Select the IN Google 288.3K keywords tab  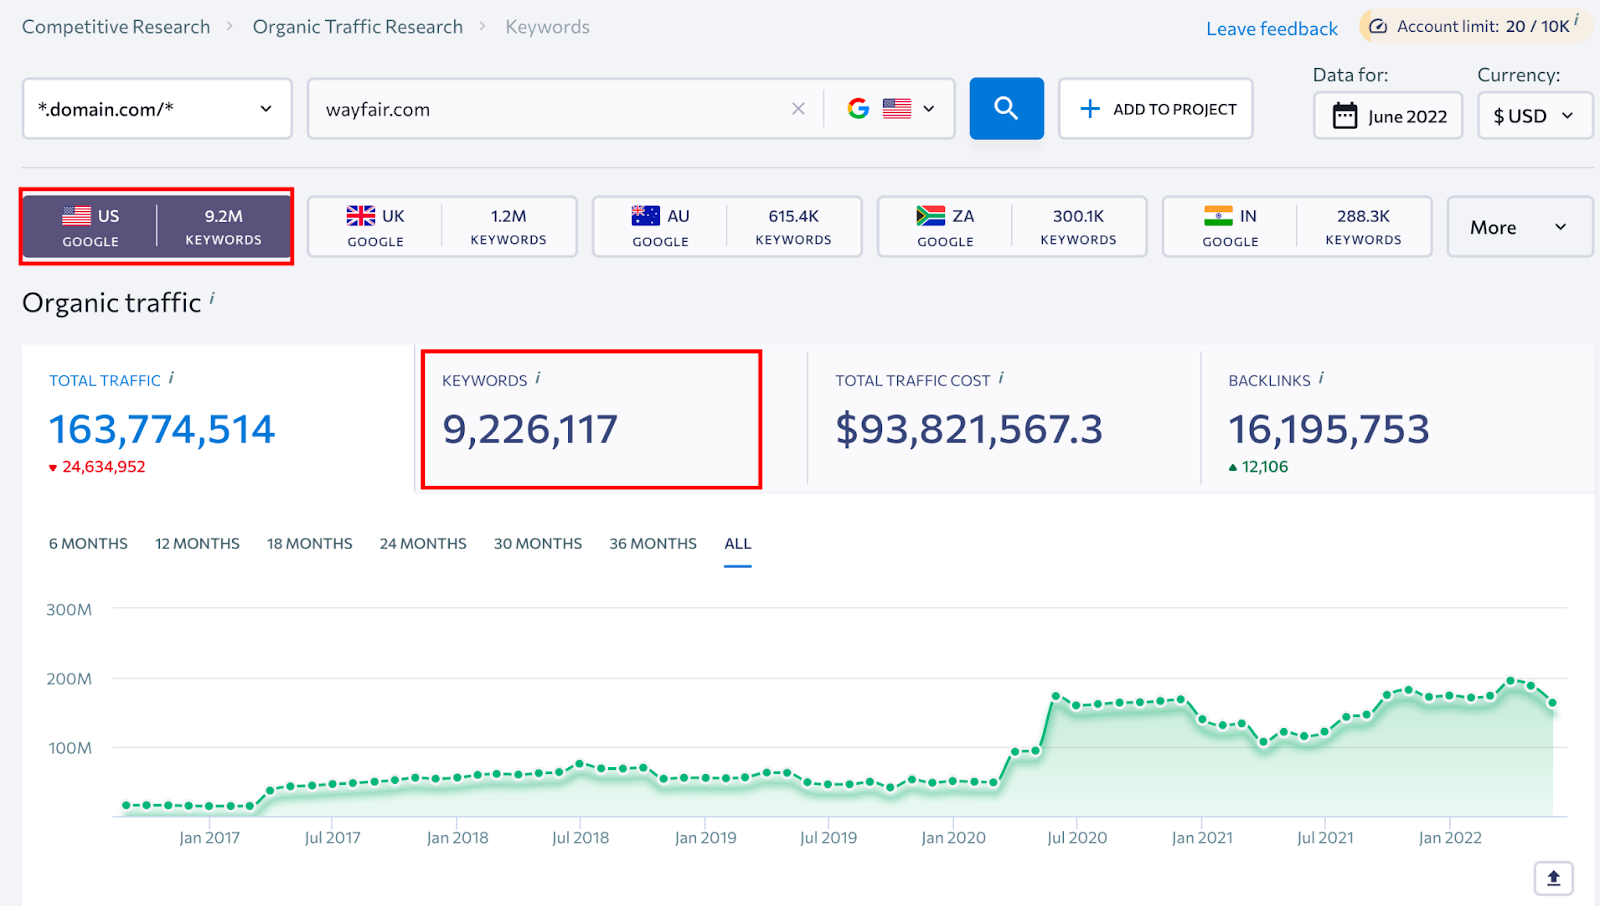1297,227
